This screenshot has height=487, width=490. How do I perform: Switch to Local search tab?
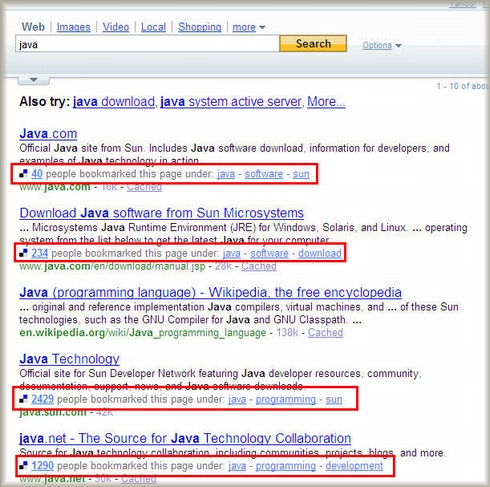(x=153, y=27)
